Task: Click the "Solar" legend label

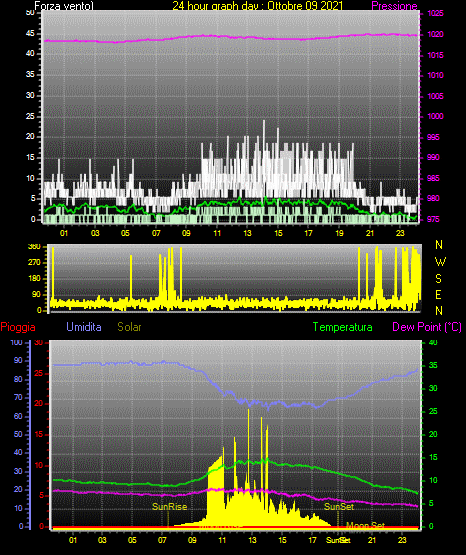Action: 130,327
